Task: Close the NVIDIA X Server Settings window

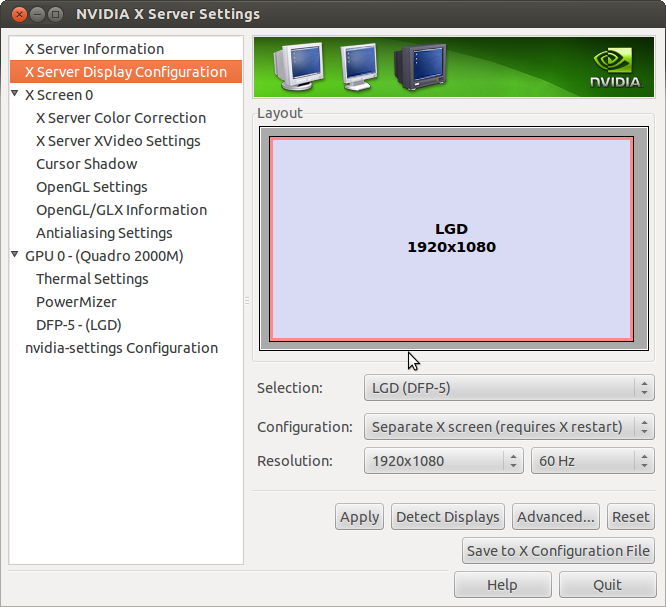Action: coord(19,14)
